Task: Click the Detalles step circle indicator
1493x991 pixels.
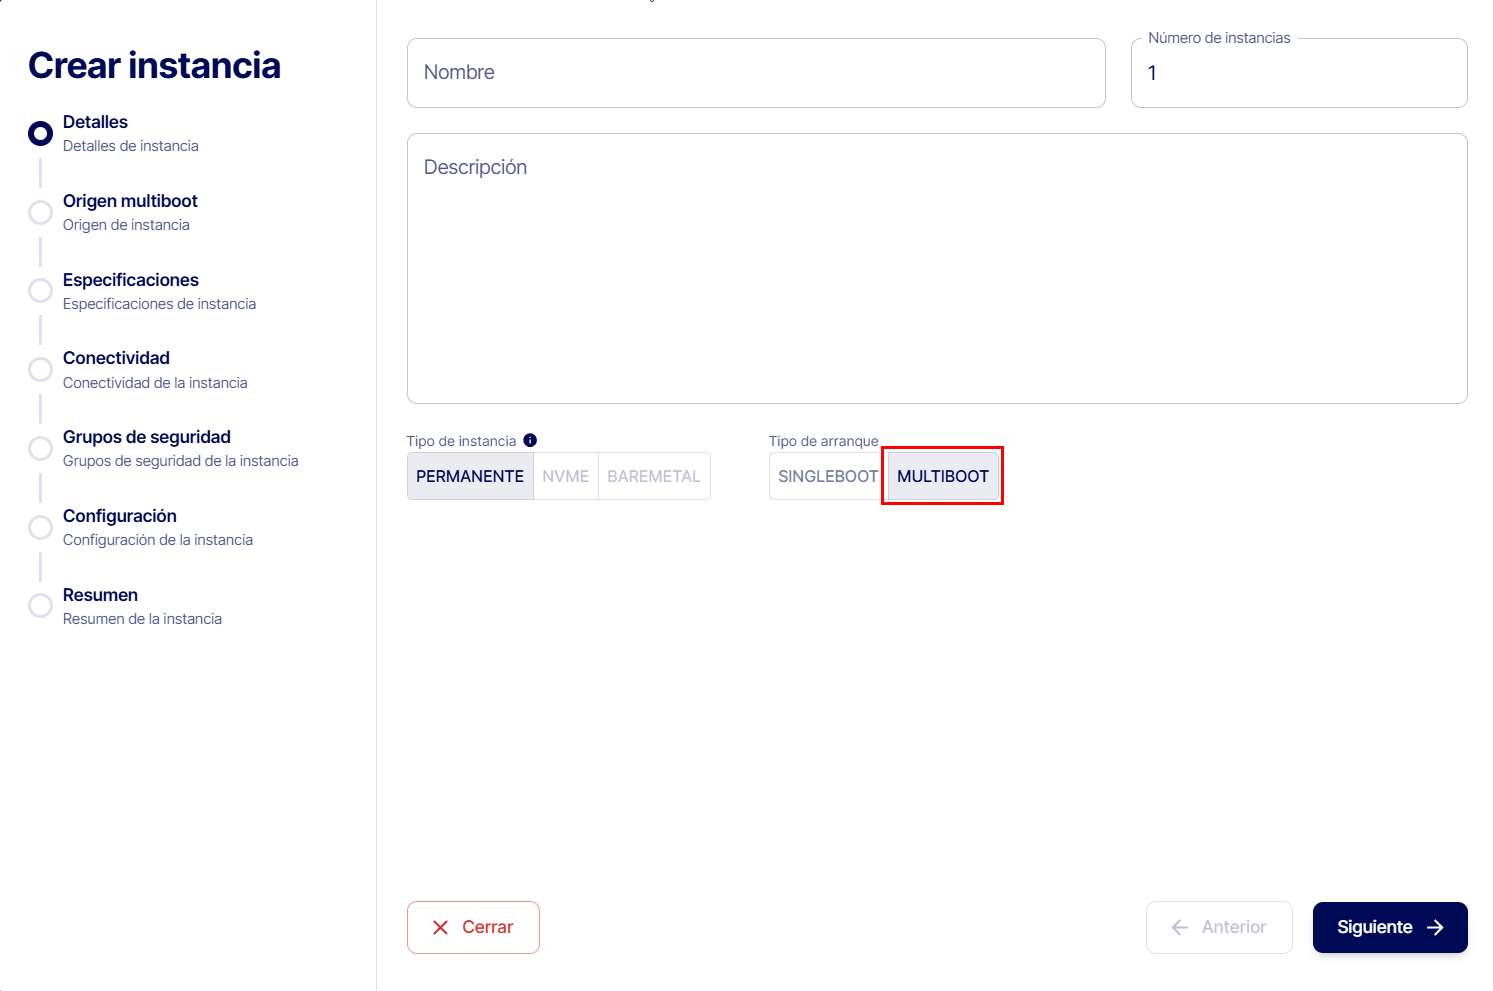Action: (40, 133)
